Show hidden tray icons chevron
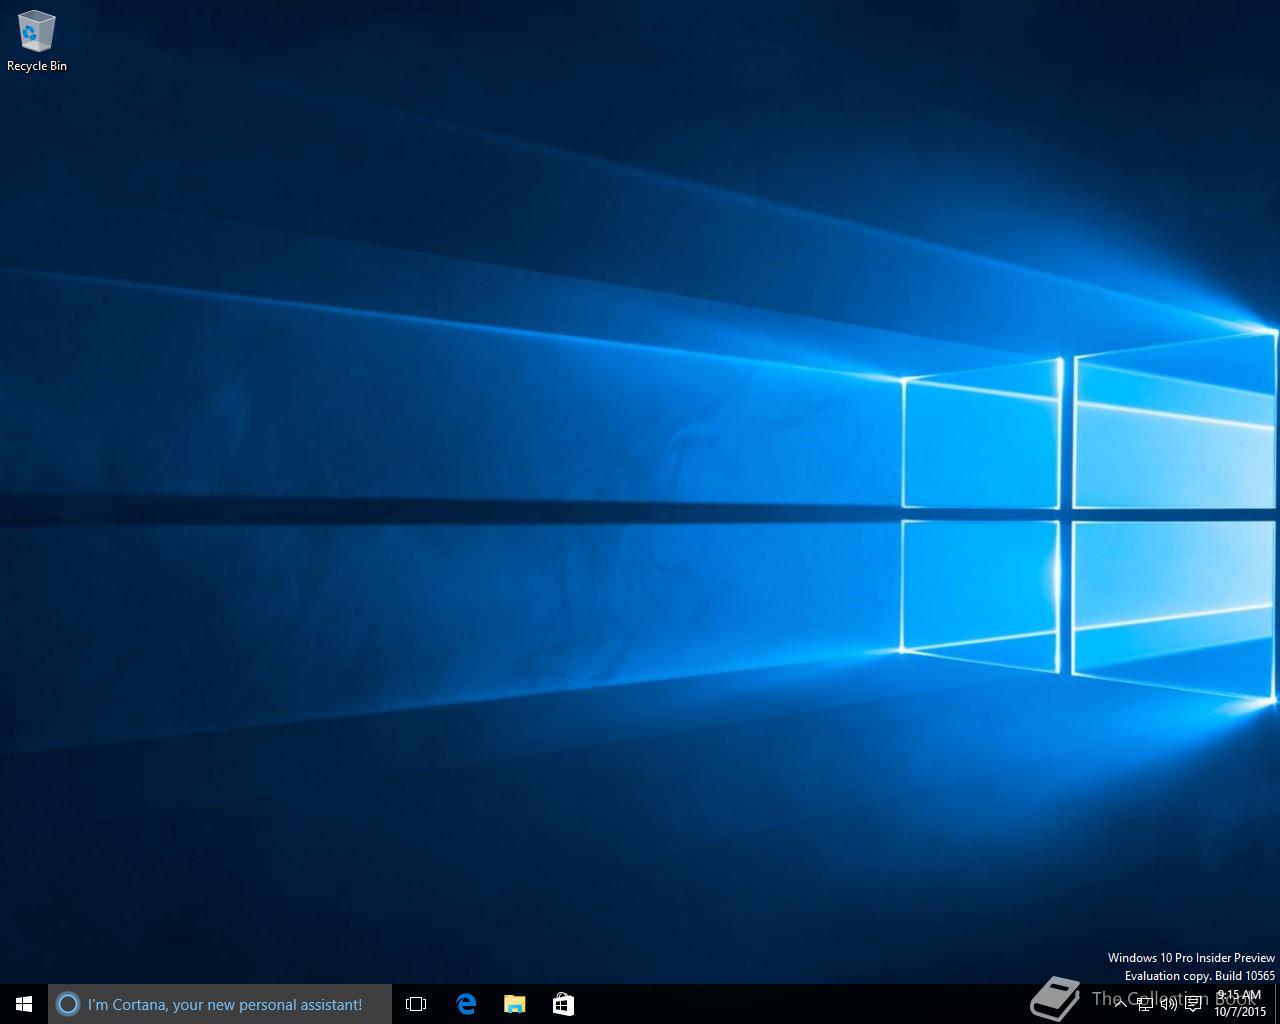Viewport: 1280px width, 1024px height. pyautogui.click(x=1121, y=1004)
